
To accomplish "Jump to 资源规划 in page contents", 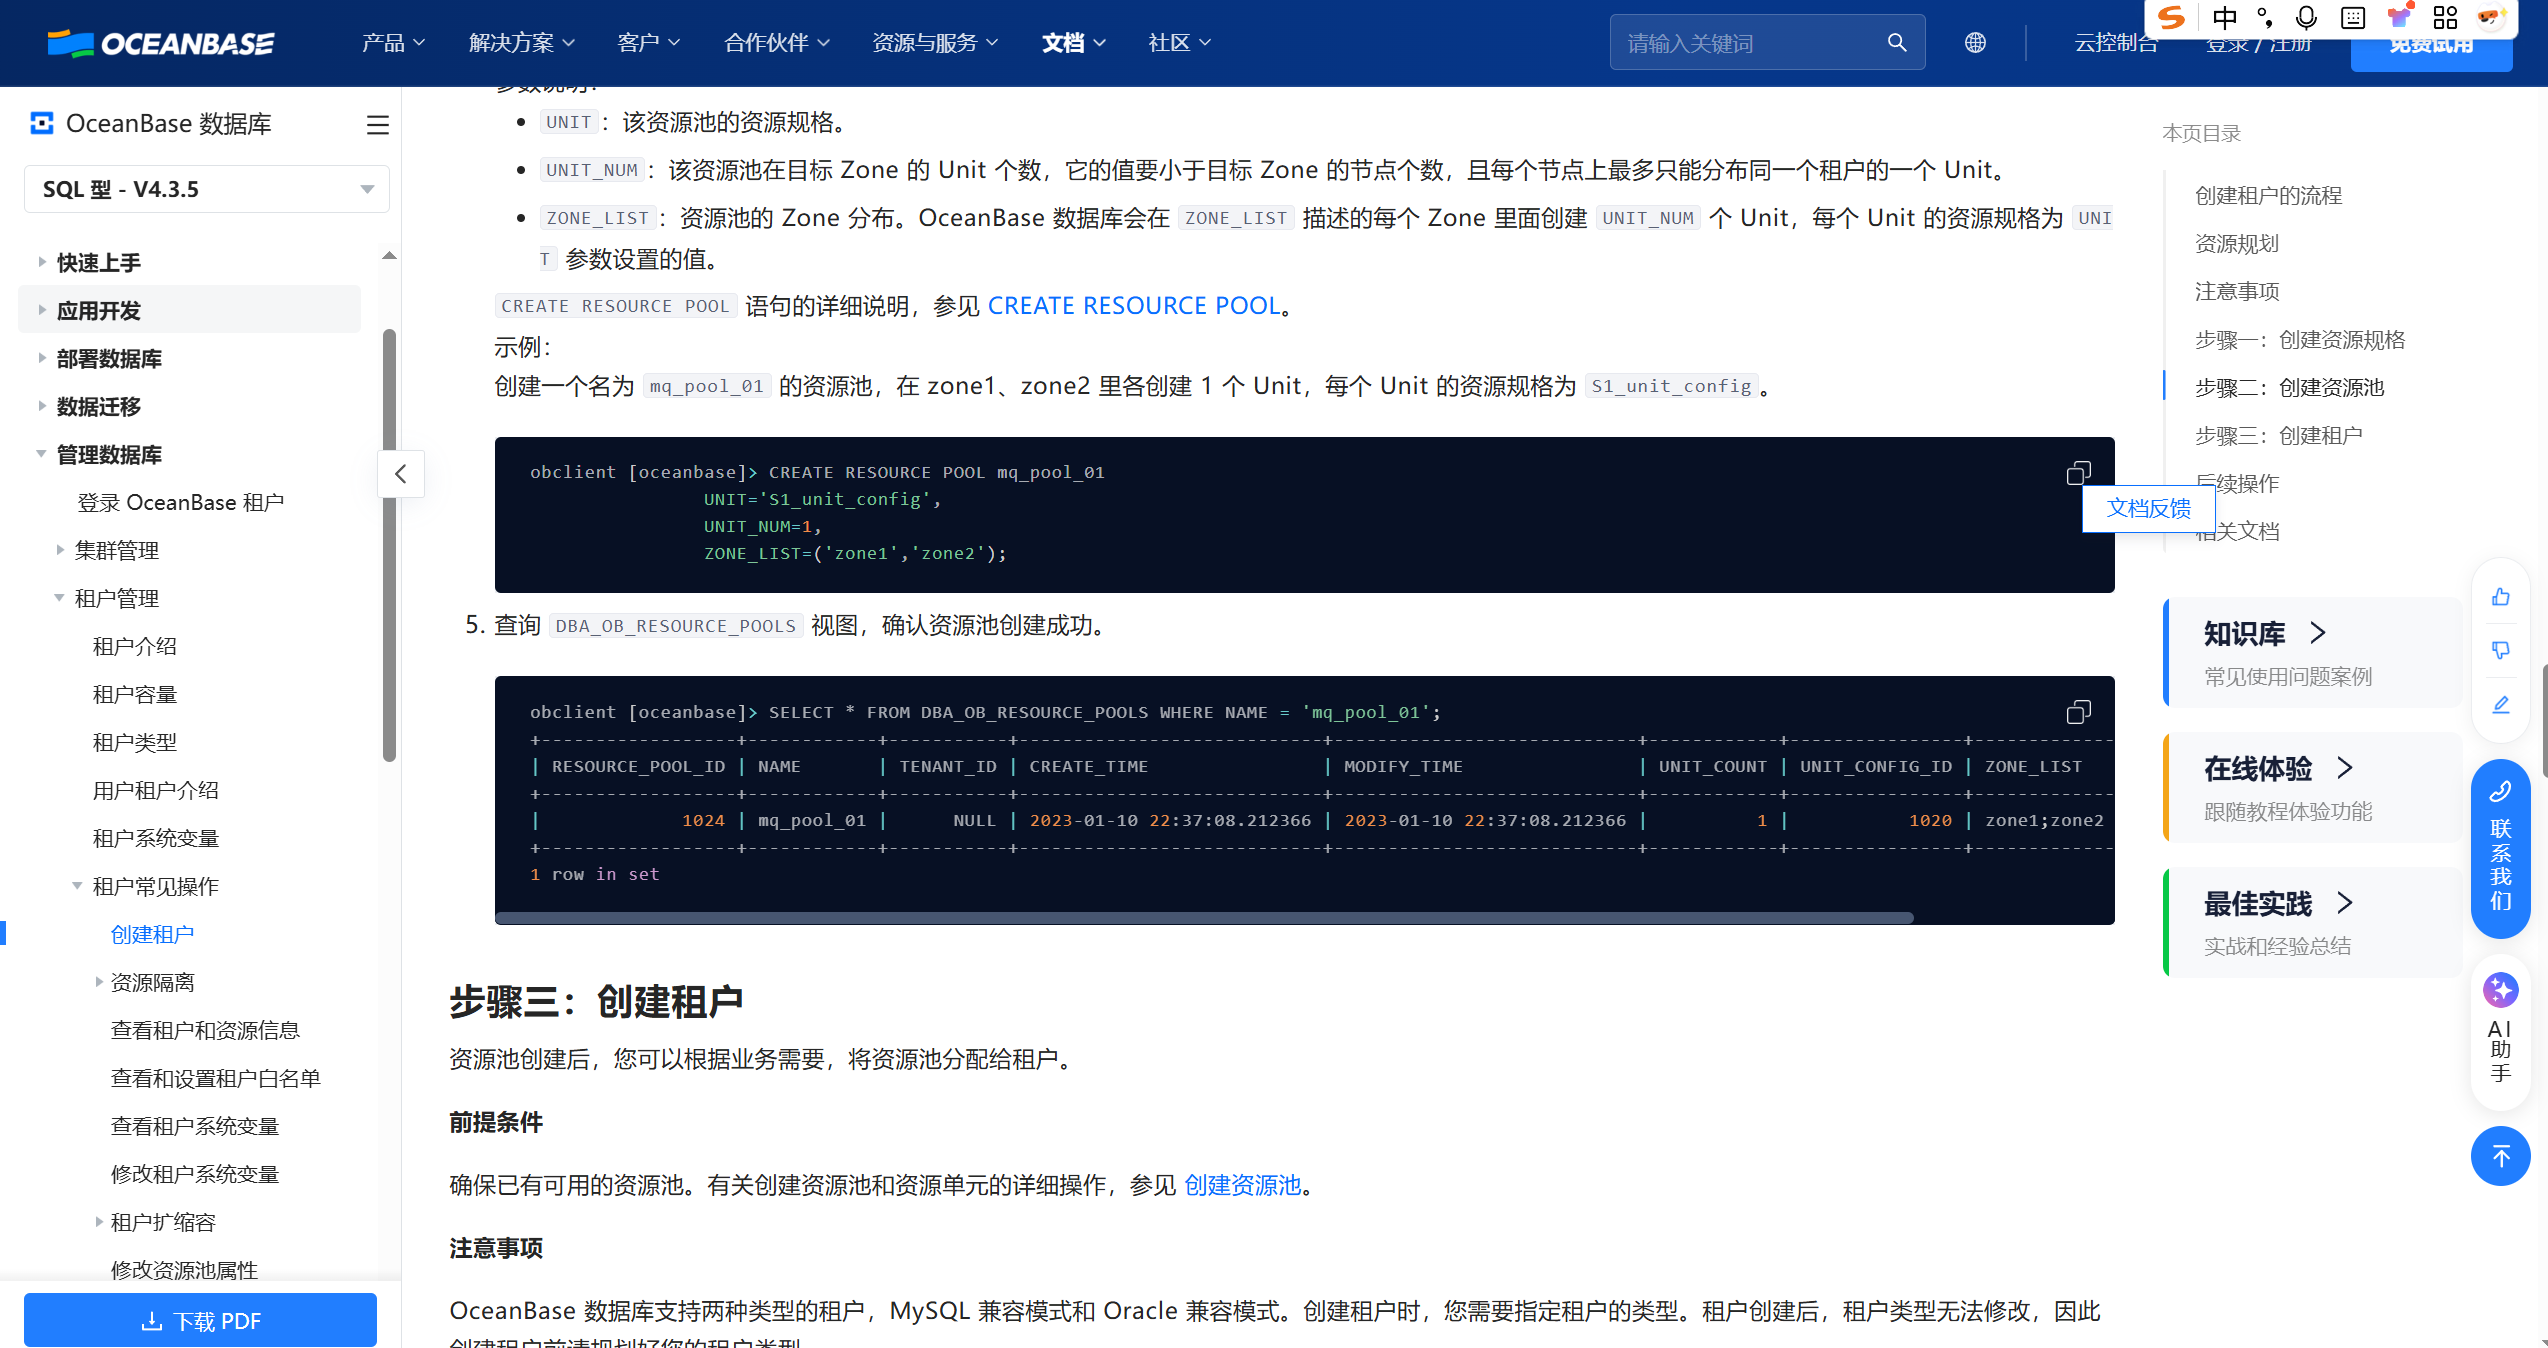I will pyautogui.click(x=2236, y=244).
